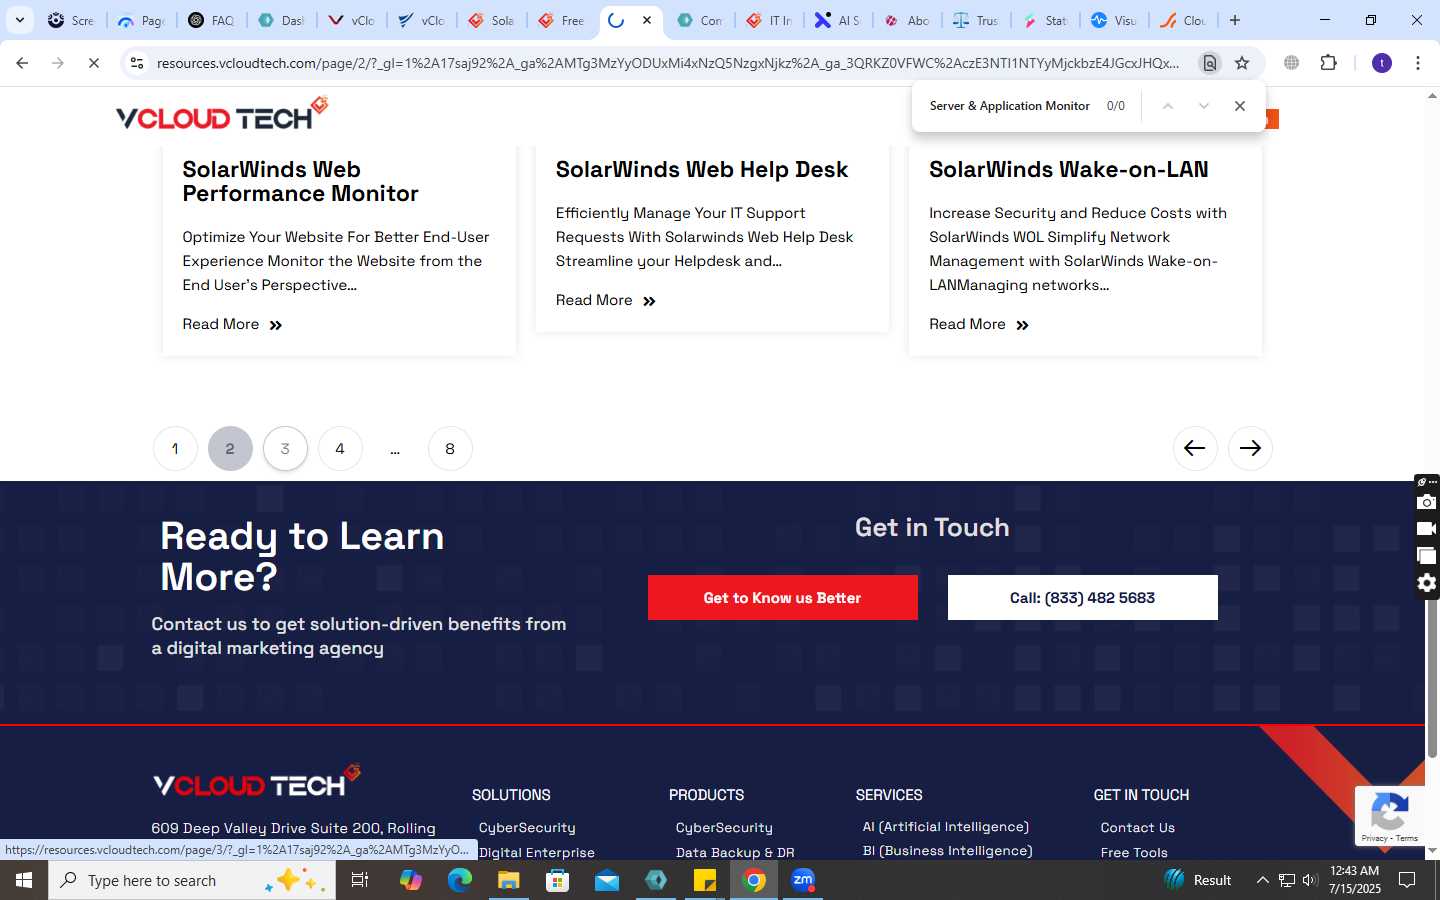
Task: Click the volume icon in the system tray
Action: coord(1310,880)
